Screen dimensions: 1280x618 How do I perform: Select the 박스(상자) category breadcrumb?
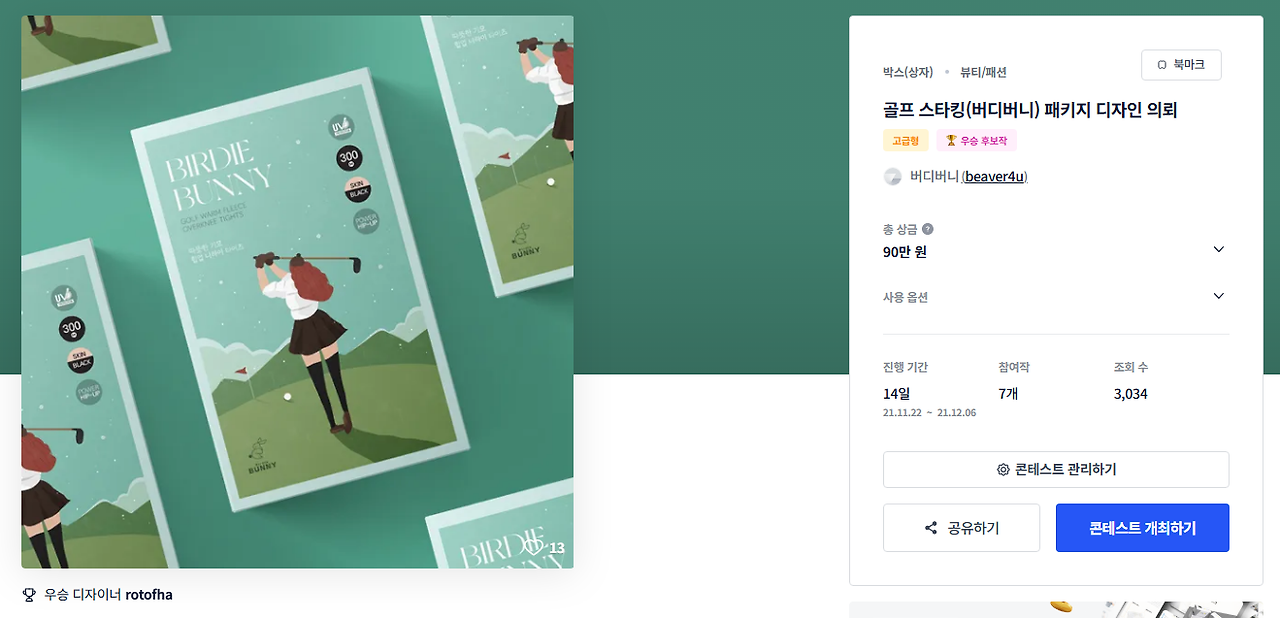pos(908,72)
